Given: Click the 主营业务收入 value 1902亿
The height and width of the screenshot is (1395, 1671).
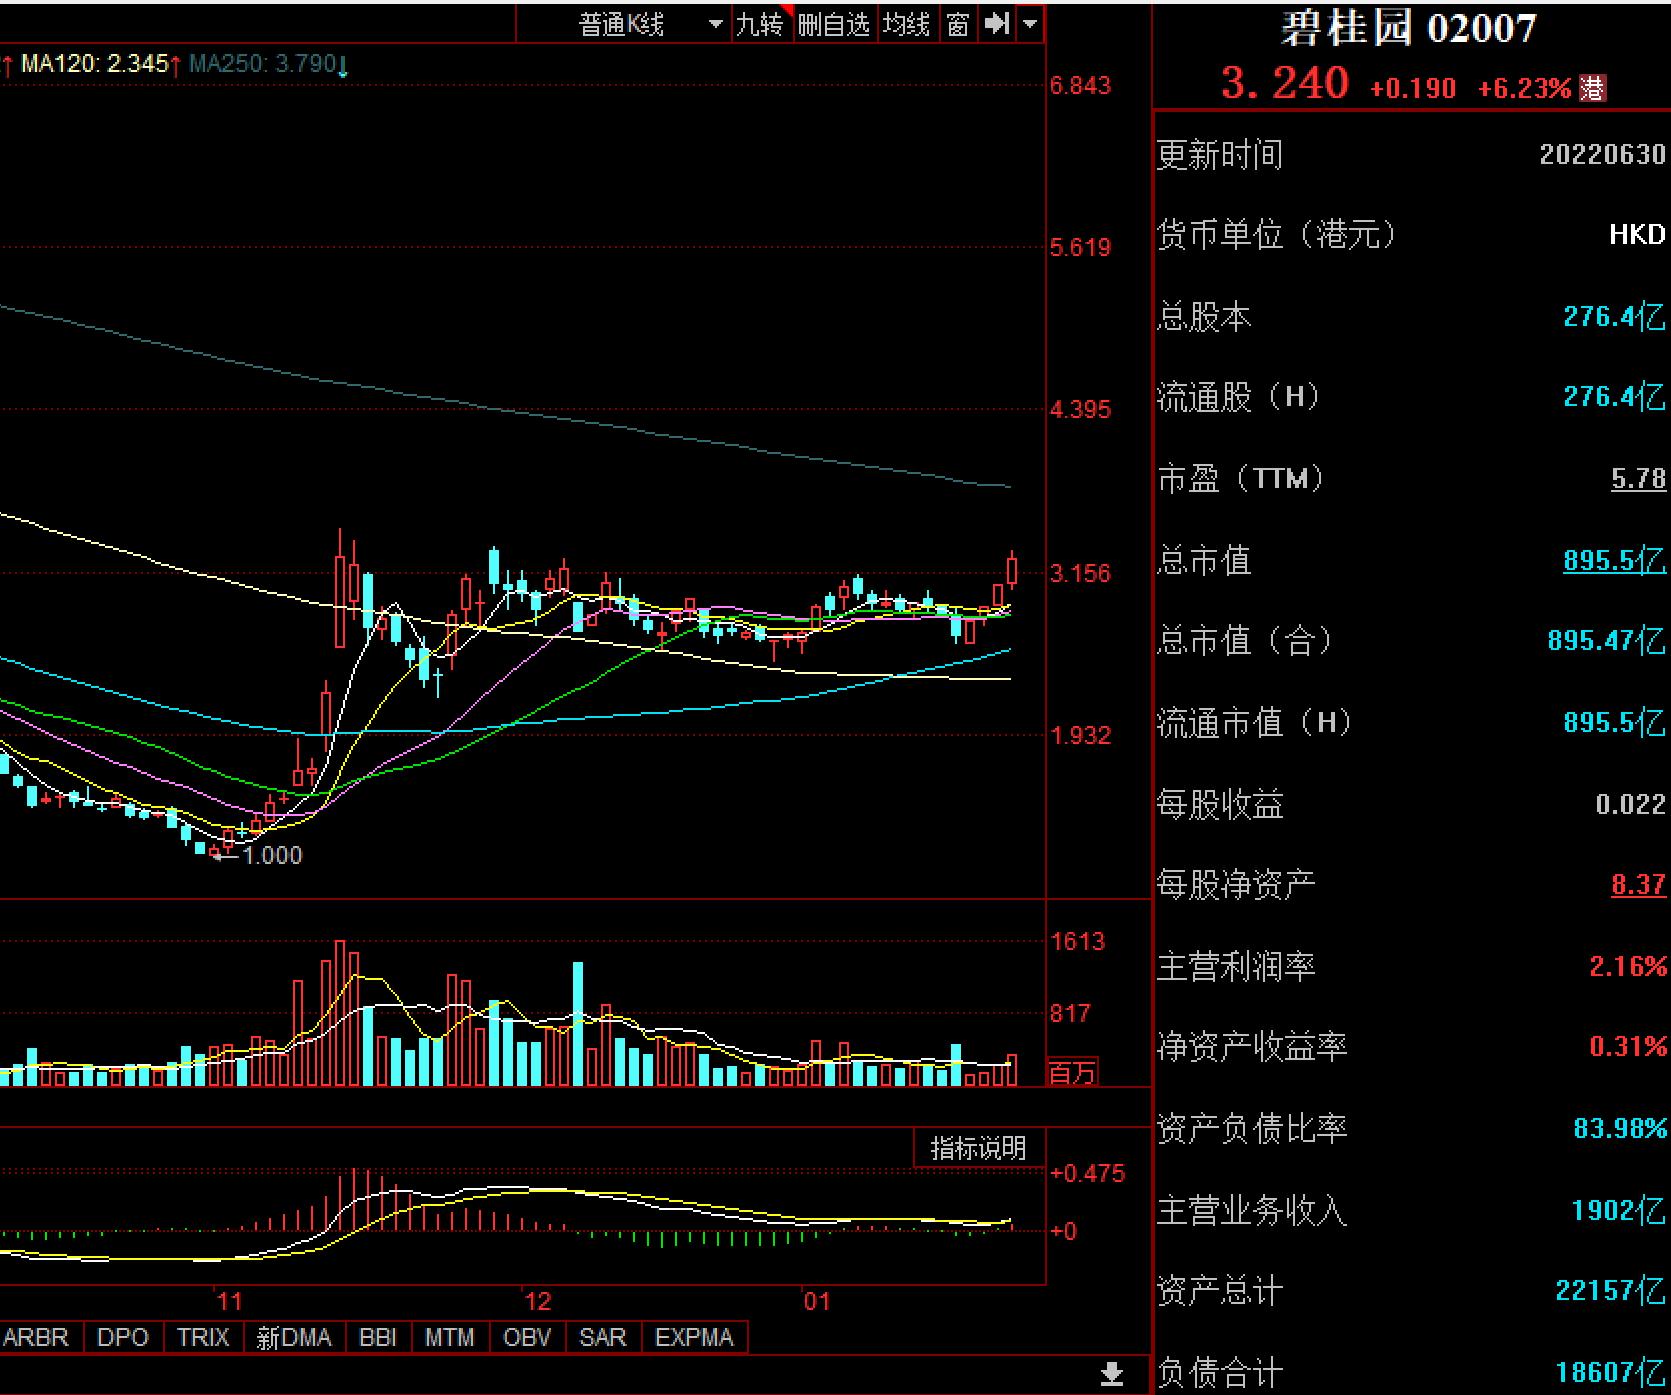Looking at the screenshot, I should 1618,1210.
